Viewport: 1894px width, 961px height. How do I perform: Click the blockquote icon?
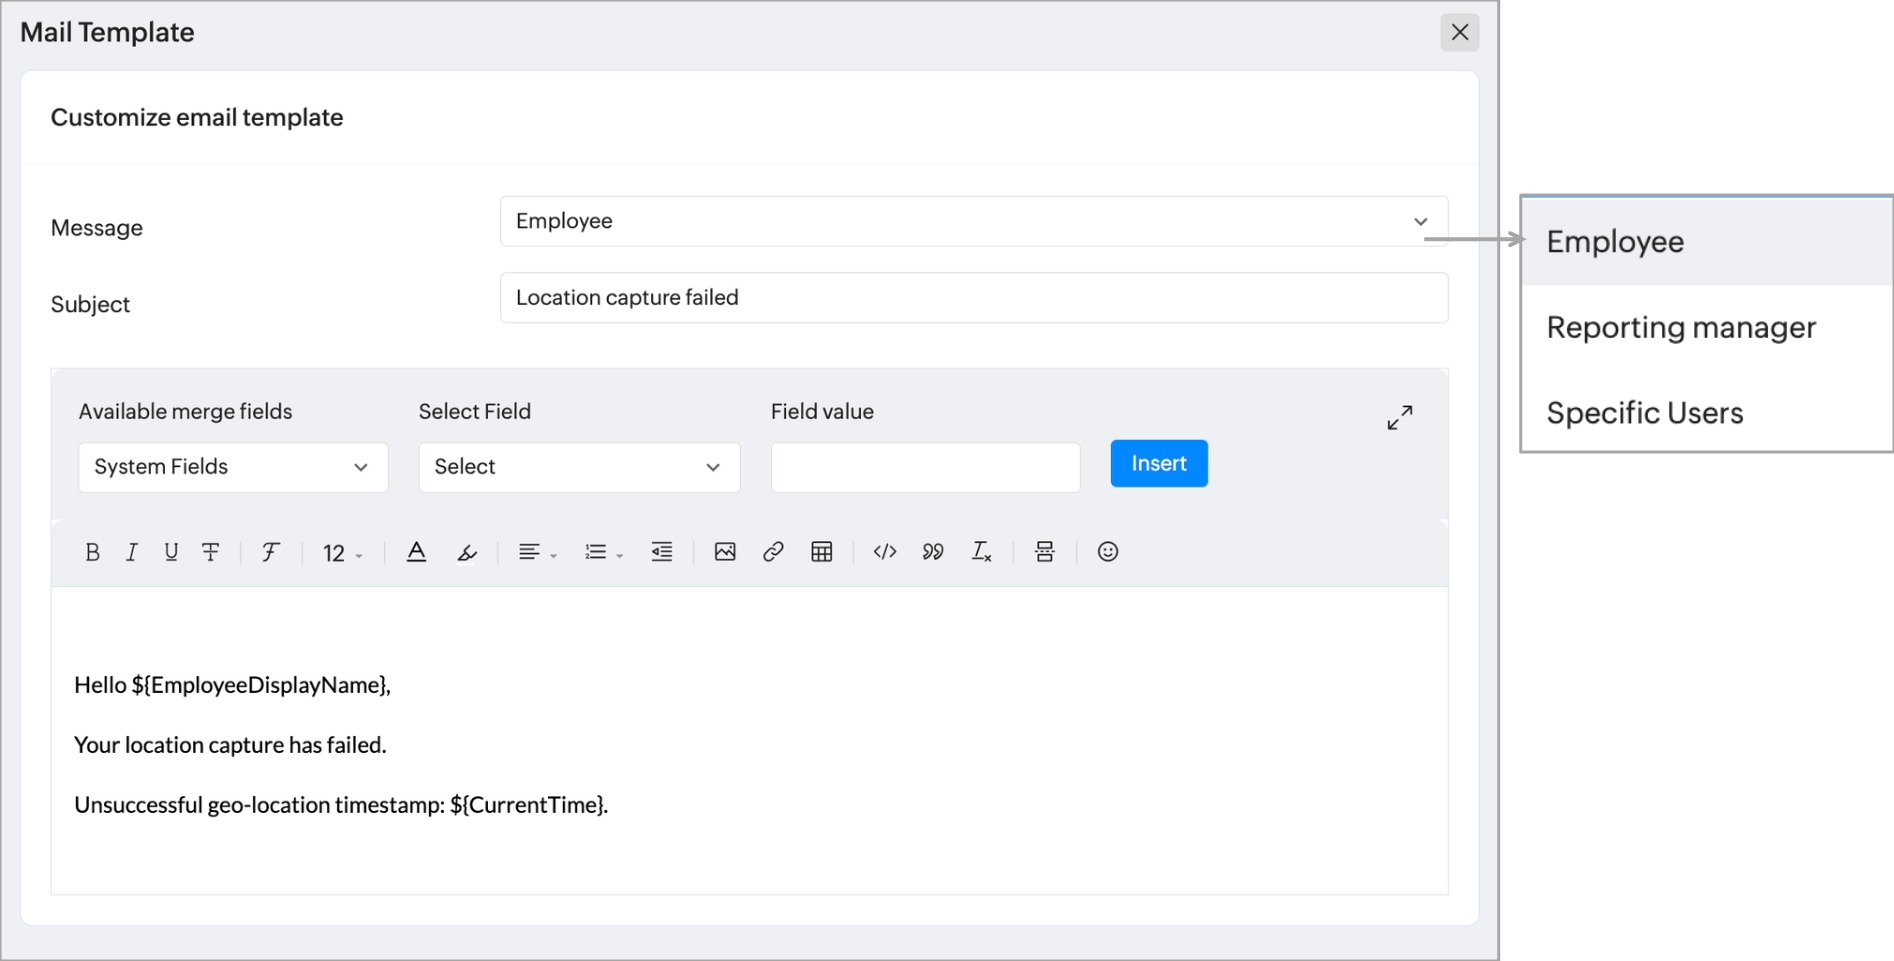coord(933,552)
